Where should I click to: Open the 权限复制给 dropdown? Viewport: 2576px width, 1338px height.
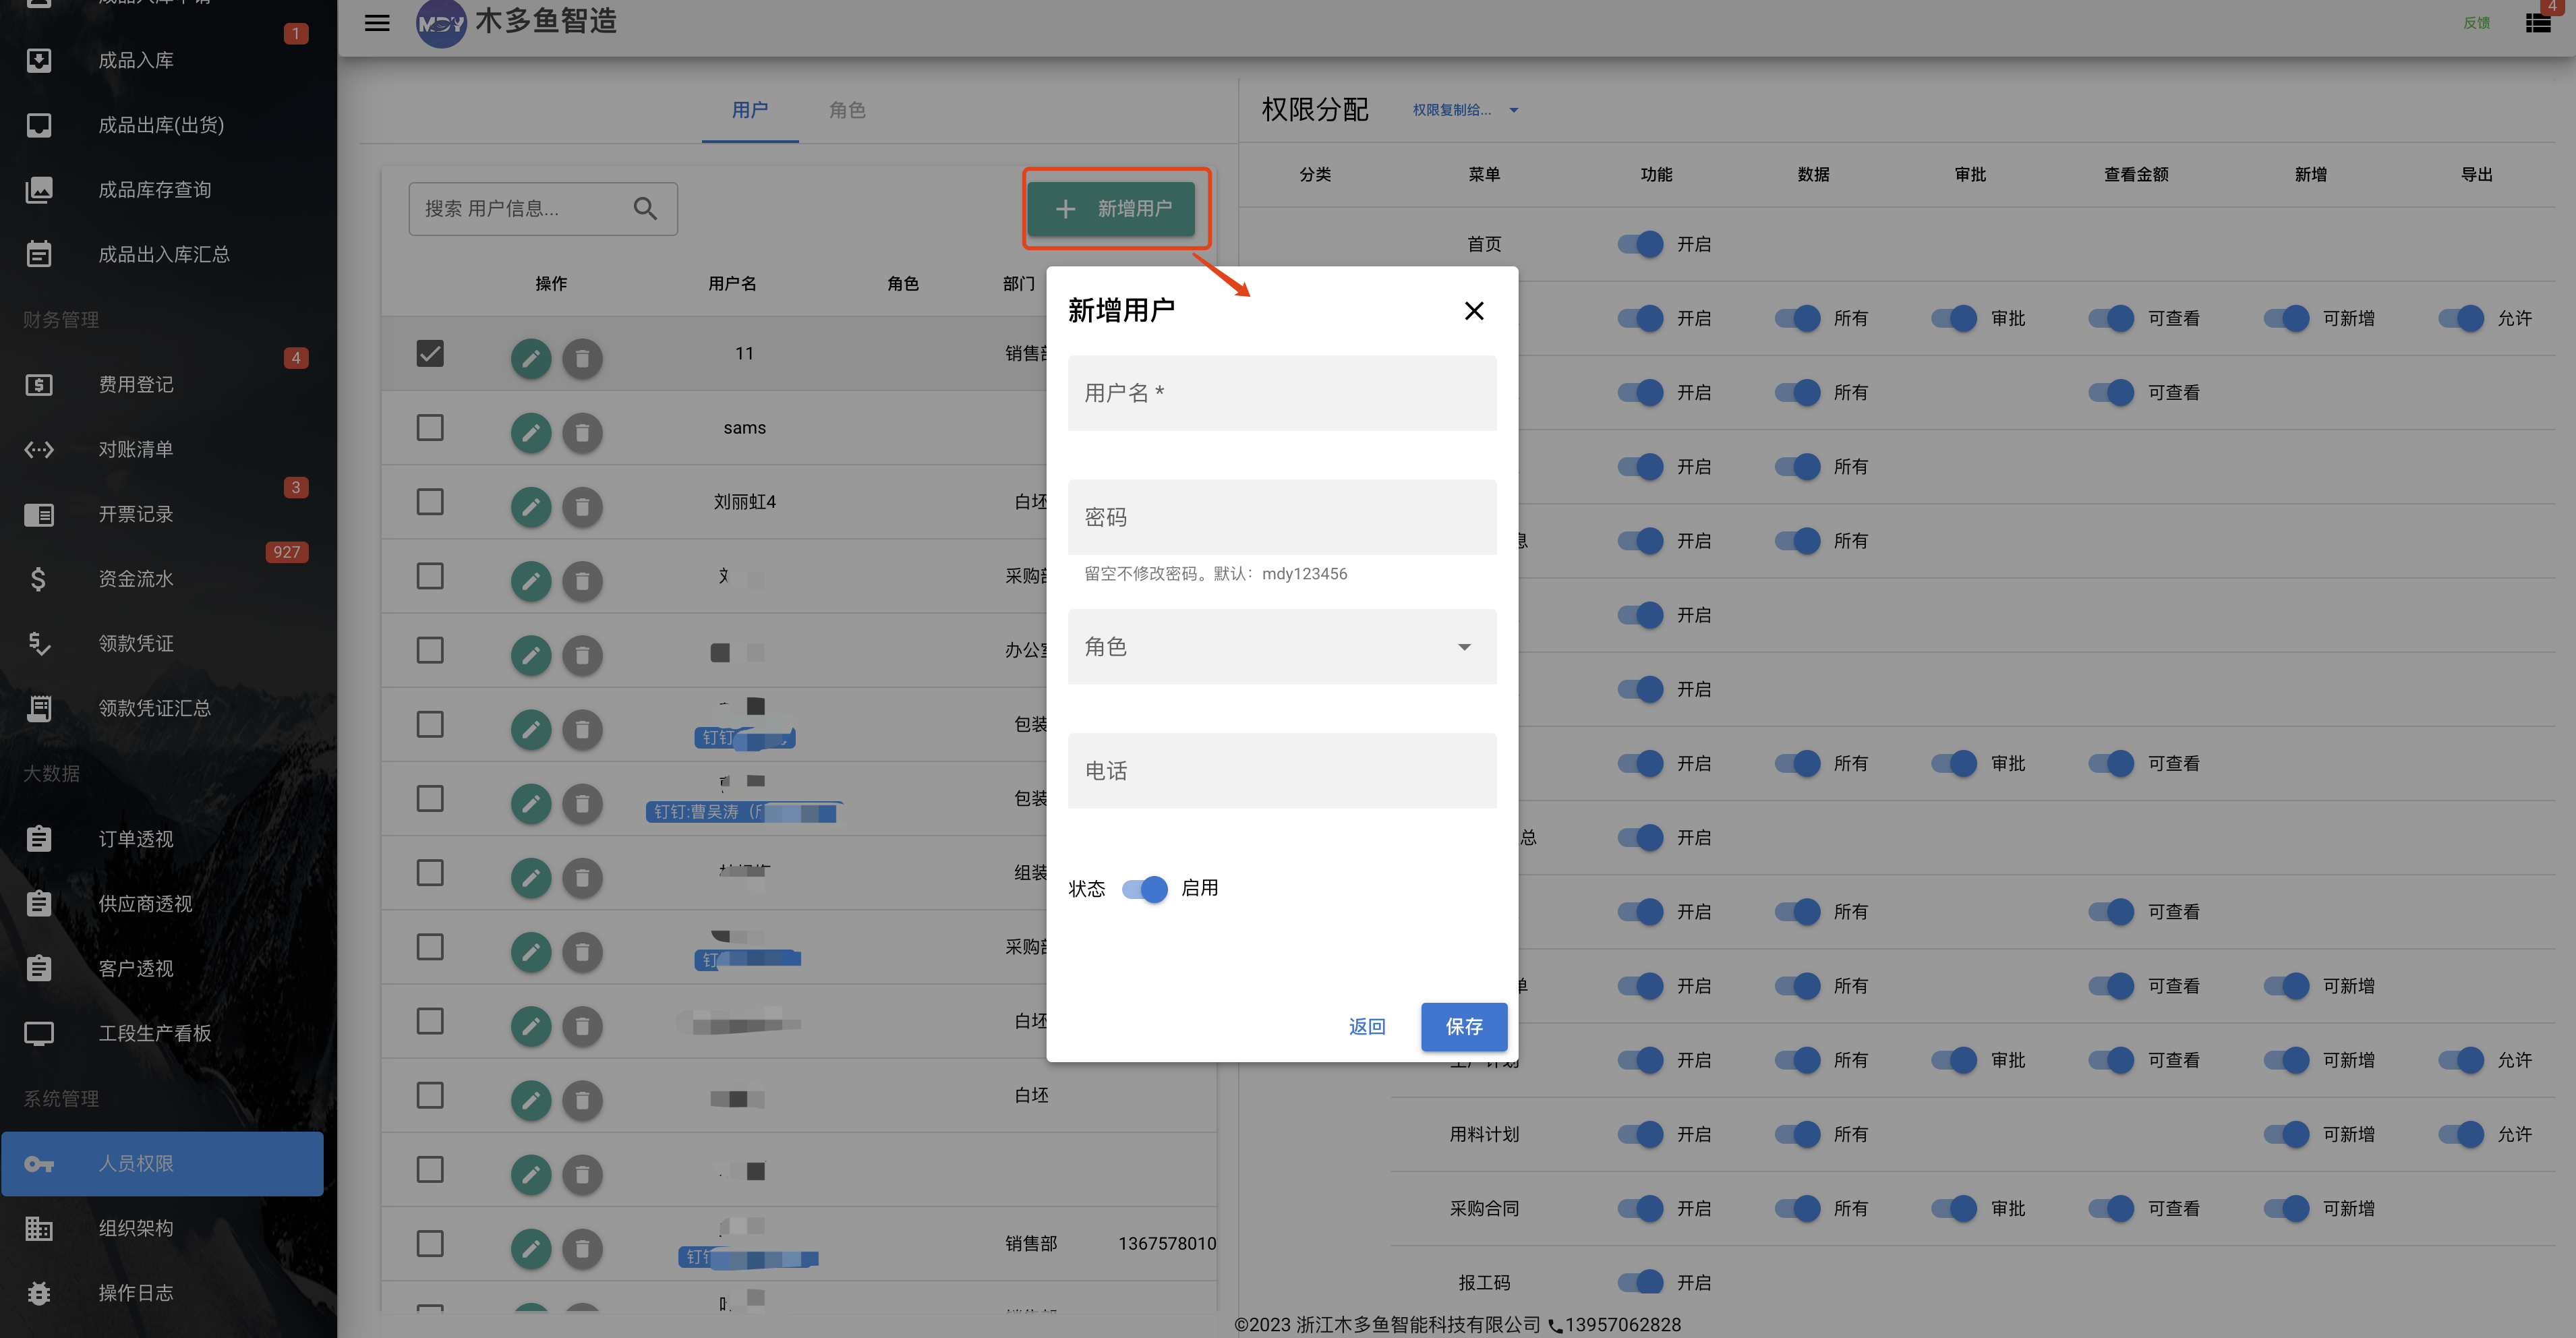(x=1465, y=110)
